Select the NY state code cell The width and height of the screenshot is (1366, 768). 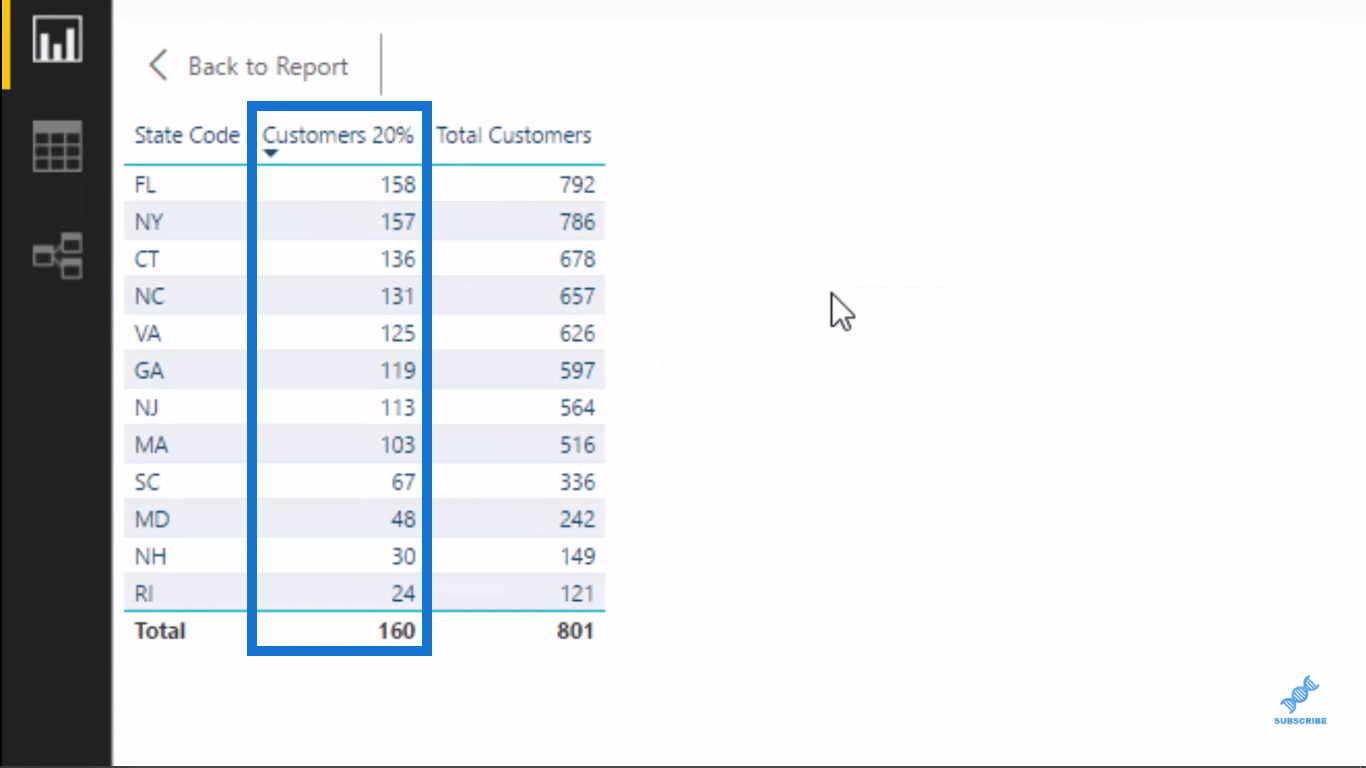149,221
